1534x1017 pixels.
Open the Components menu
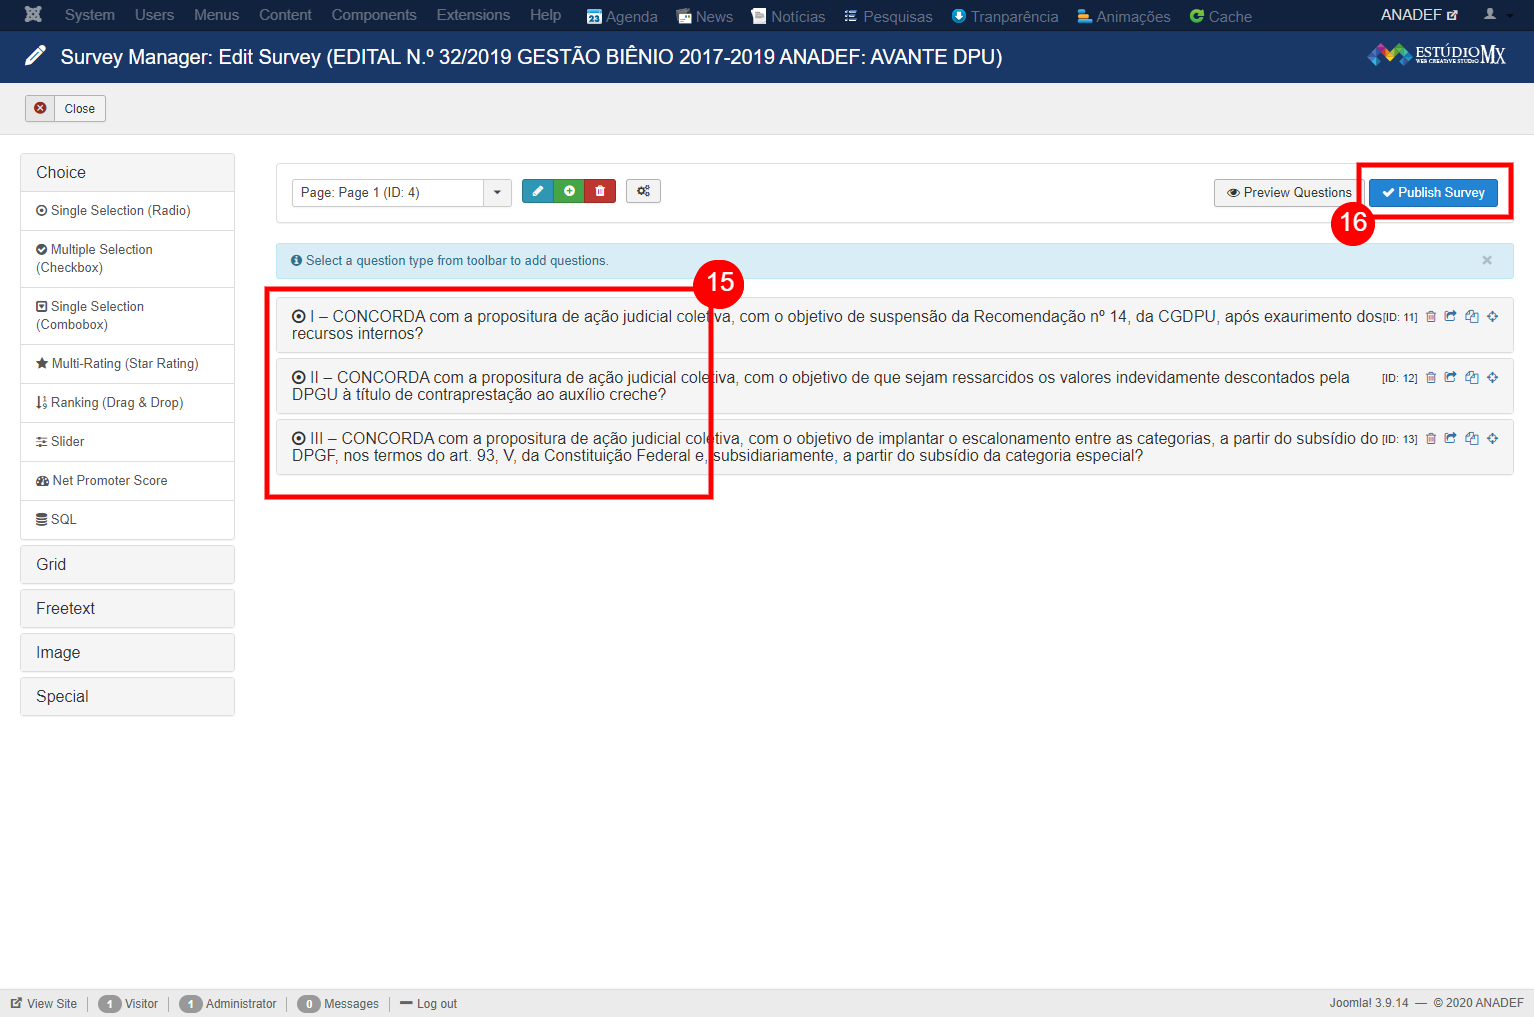tap(374, 15)
